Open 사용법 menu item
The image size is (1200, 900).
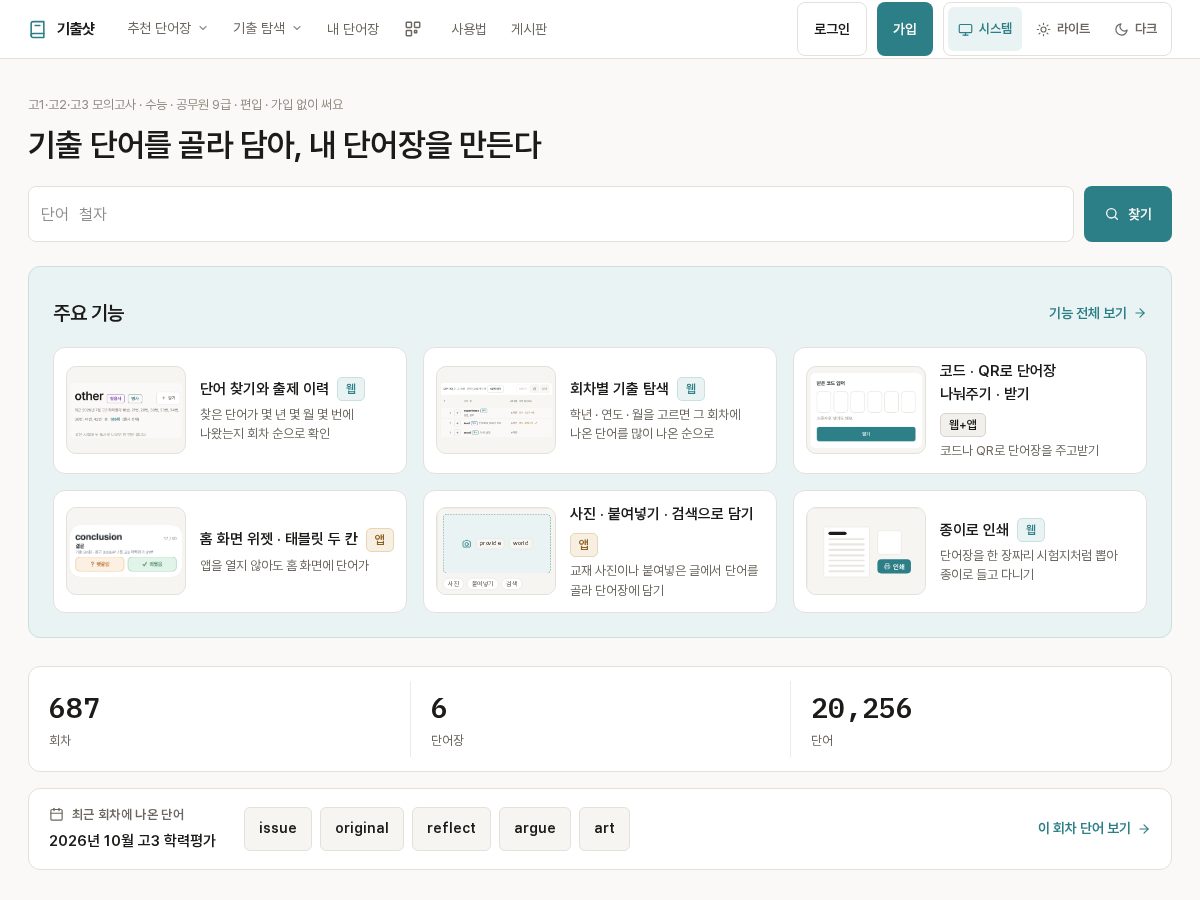pyautogui.click(x=469, y=29)
